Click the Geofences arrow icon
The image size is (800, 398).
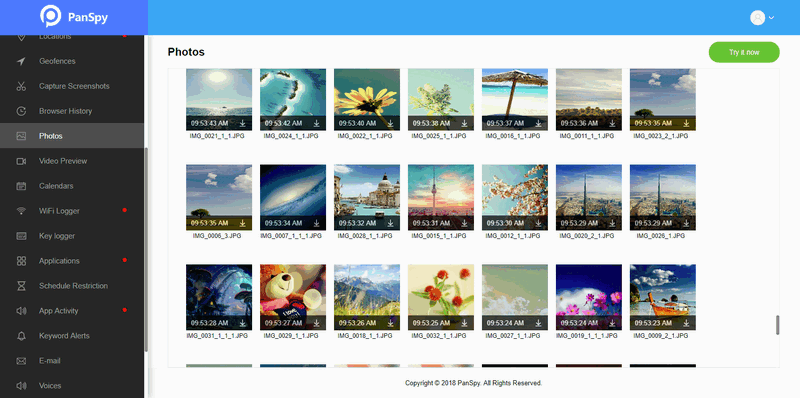[21, 61]
